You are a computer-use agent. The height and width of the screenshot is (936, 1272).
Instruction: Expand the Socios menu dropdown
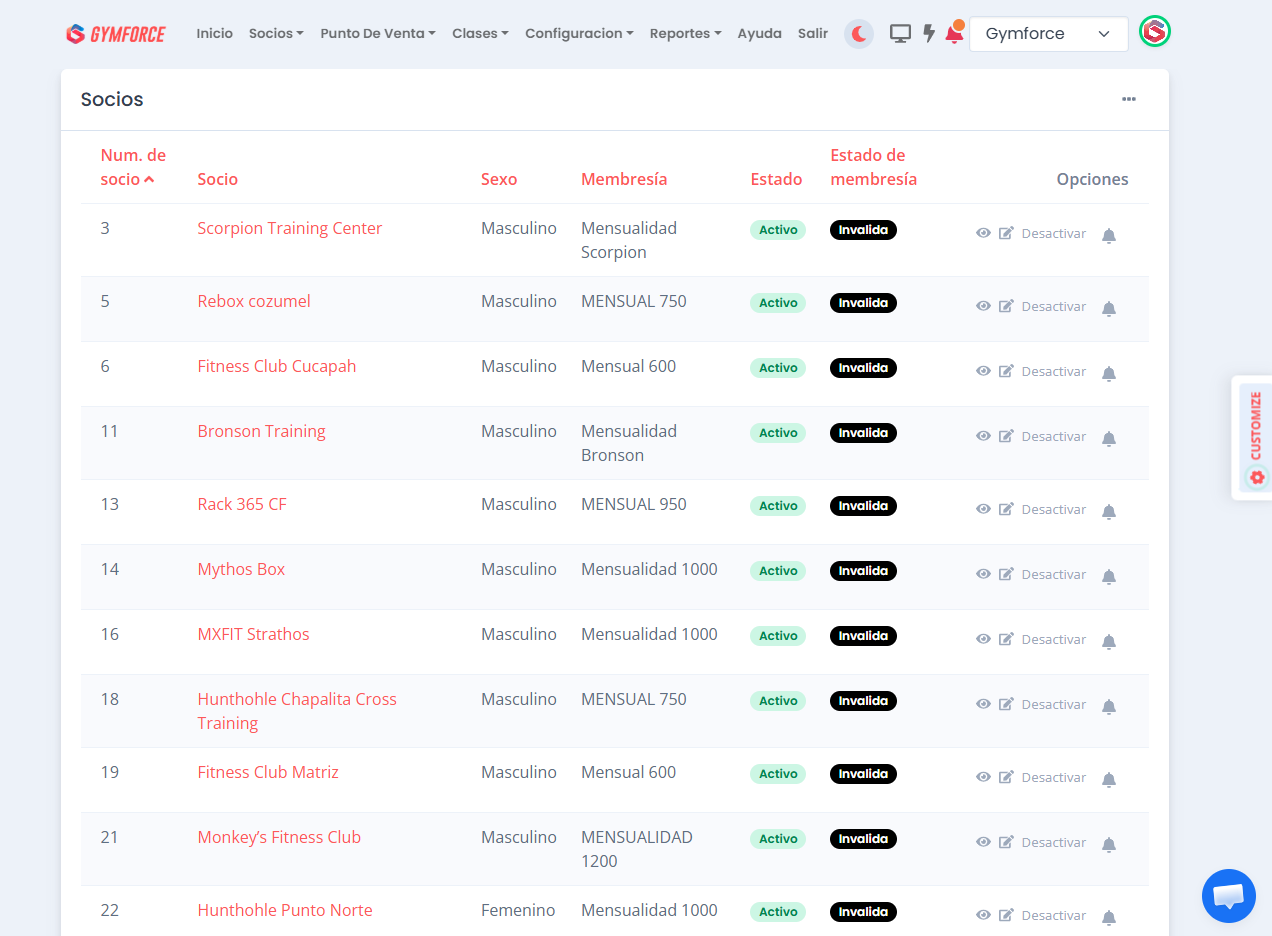[x=276, y=34]
